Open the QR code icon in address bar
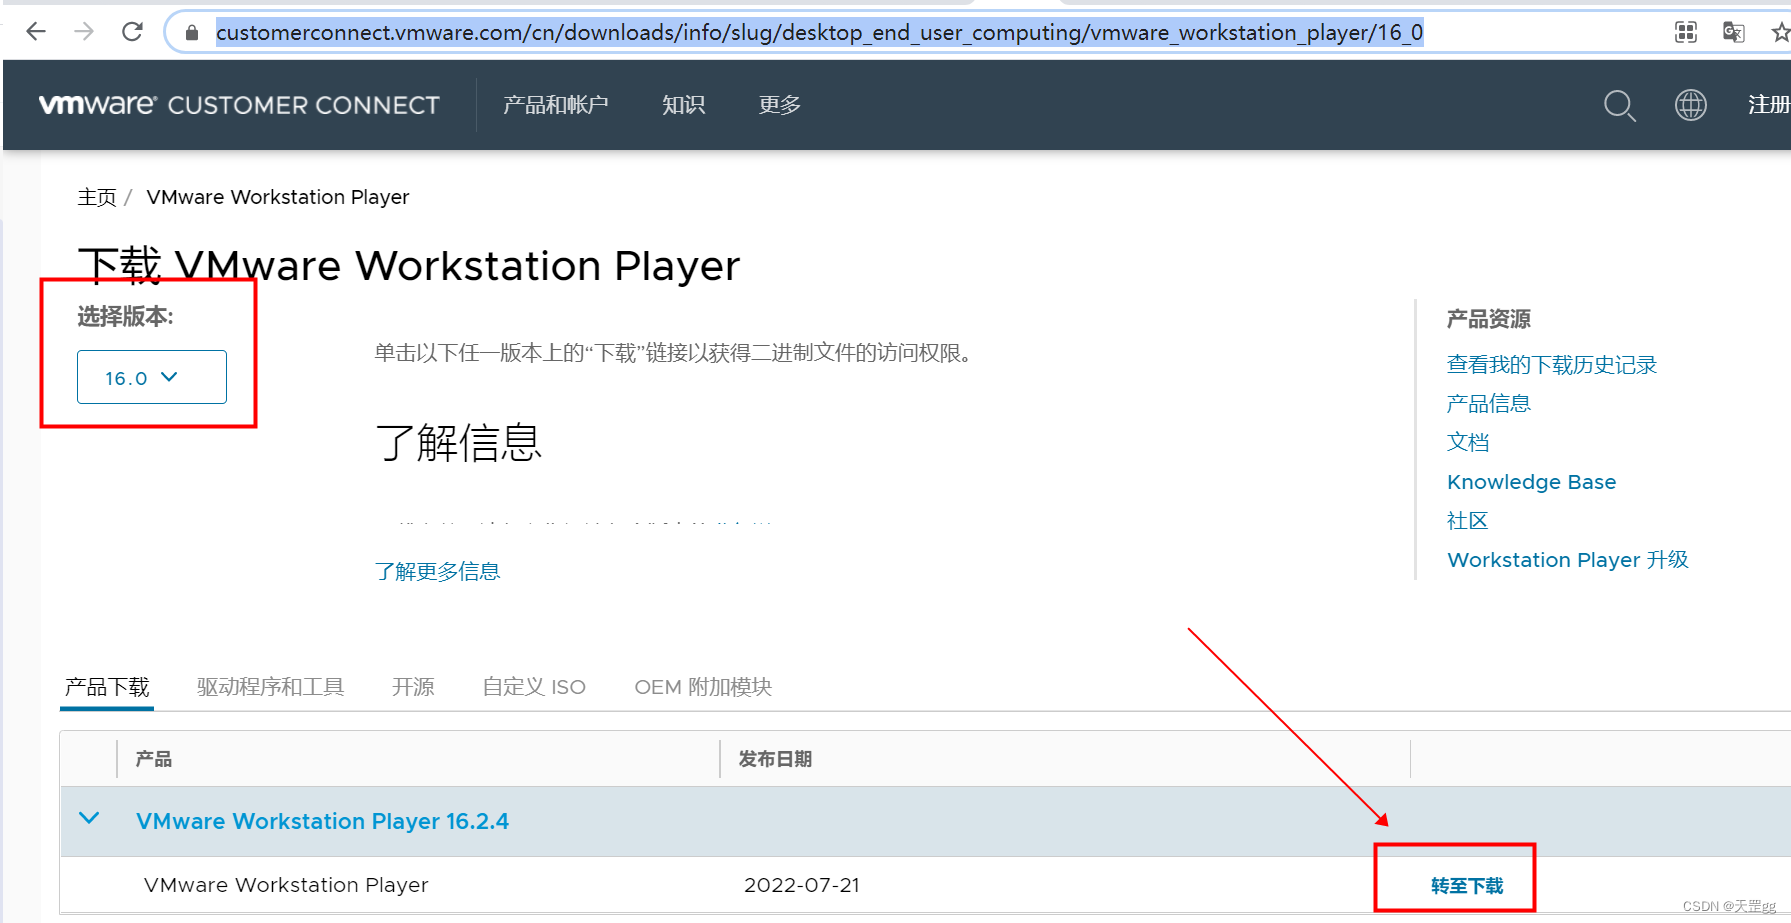Viewport: 1791px width, 923px height. 1686,32
